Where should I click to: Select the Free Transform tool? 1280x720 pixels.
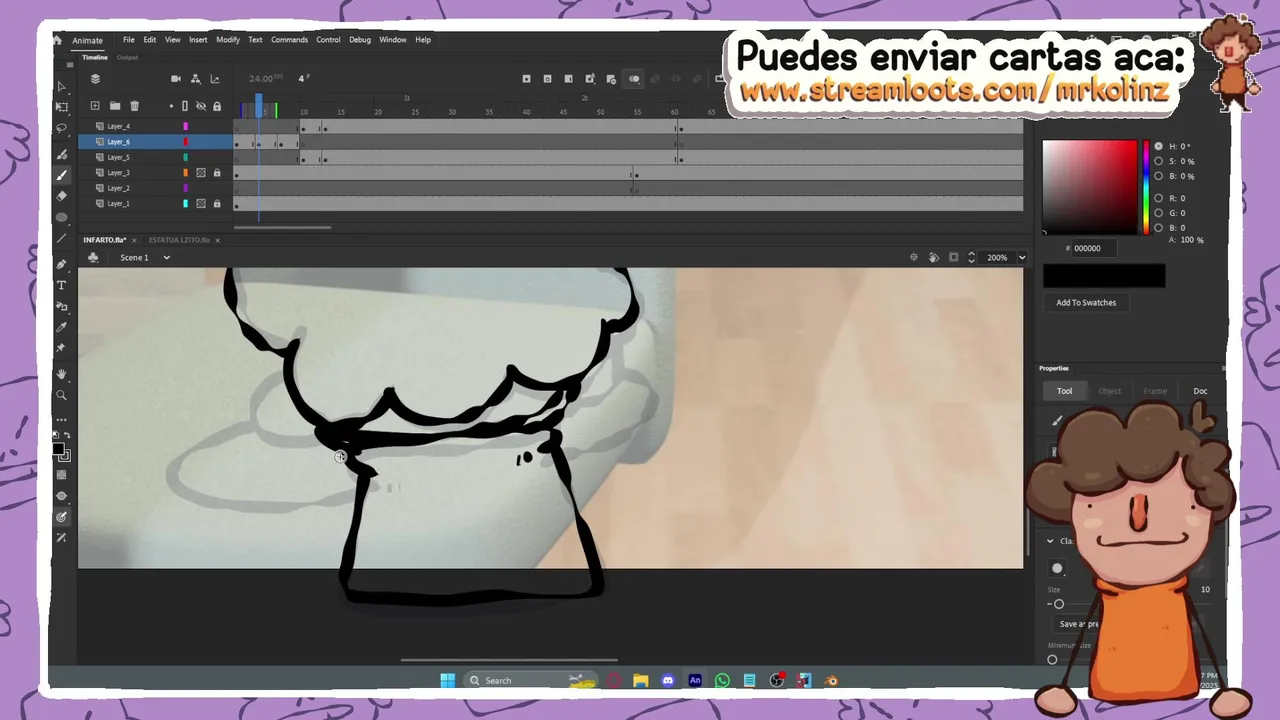(61, 107)
